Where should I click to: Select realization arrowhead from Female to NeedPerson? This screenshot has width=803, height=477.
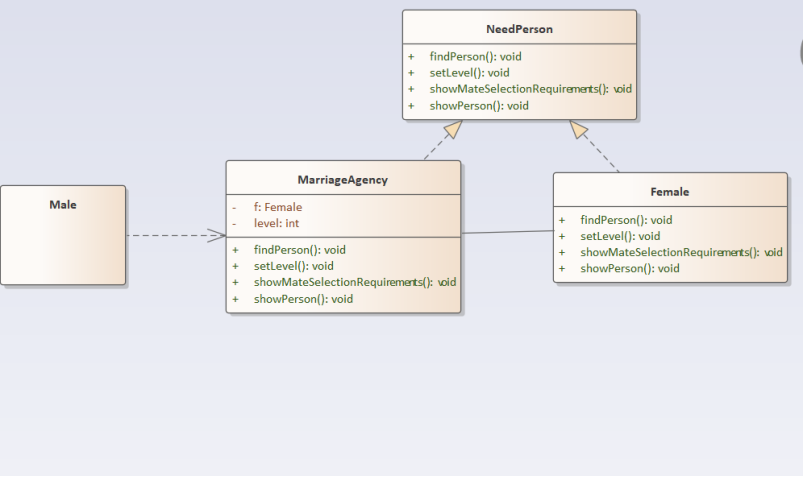tap(578, 129)
